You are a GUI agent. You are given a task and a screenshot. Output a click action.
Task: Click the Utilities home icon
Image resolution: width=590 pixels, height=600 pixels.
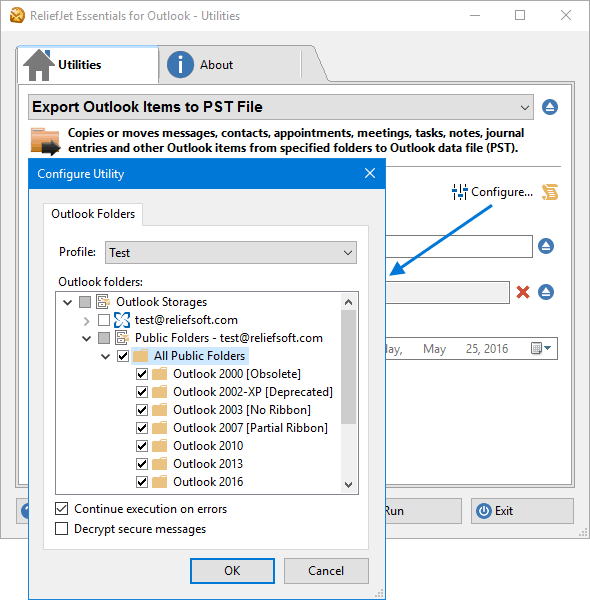(38, 65)
